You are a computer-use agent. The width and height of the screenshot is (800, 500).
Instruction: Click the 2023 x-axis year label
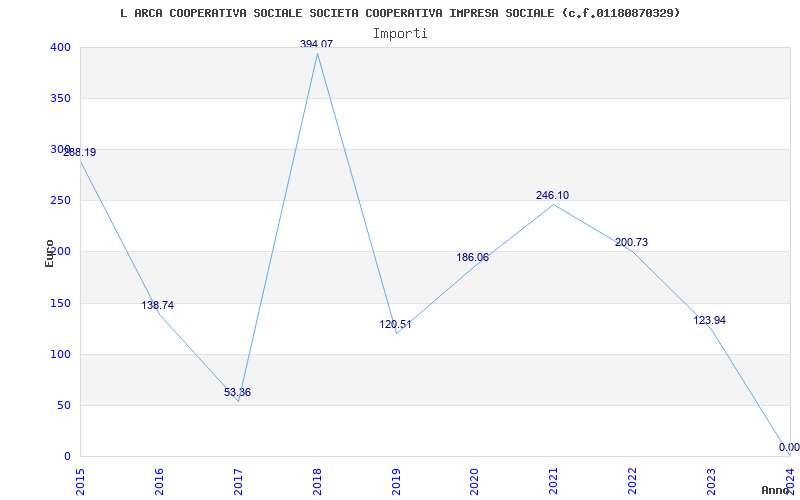click(x=711, y=481)
